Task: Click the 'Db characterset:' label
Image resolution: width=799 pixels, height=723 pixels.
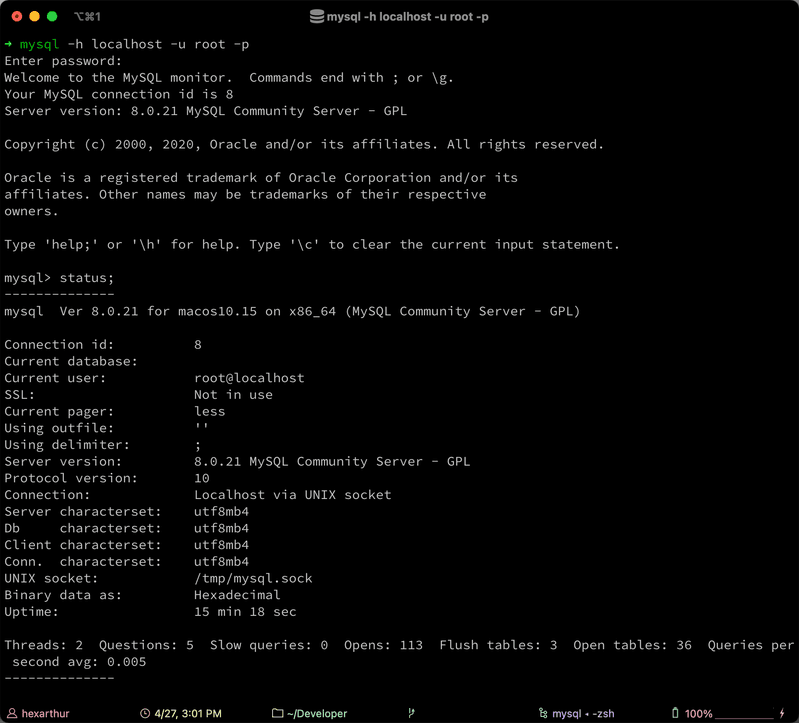Action: coord(83,528)
